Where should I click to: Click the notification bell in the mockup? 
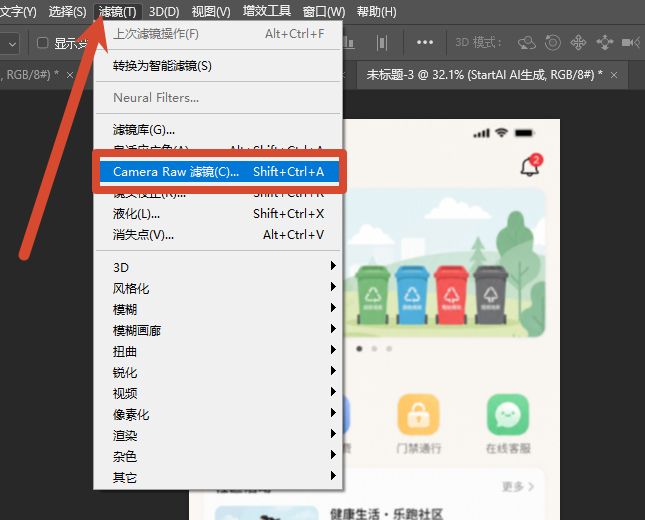tap(530, 166)
